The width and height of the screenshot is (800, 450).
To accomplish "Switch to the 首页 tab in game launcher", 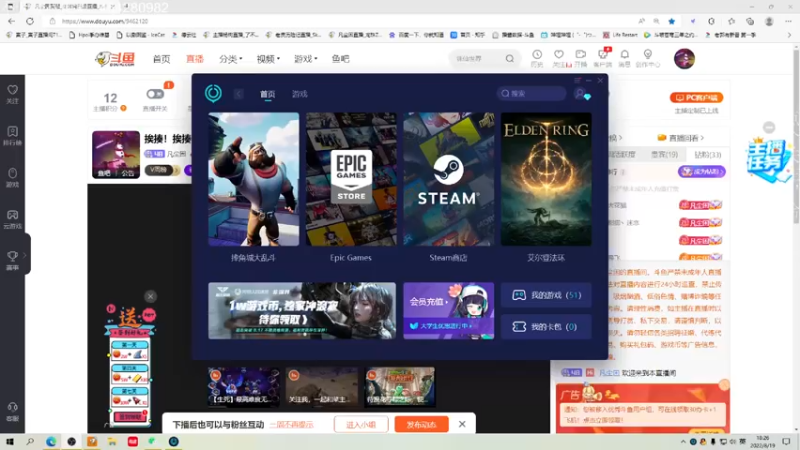I will 267,94.
